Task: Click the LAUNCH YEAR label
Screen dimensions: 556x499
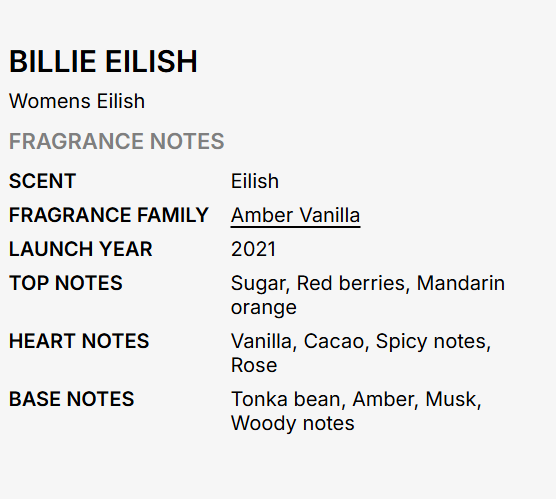Action: tap(81, 249)
